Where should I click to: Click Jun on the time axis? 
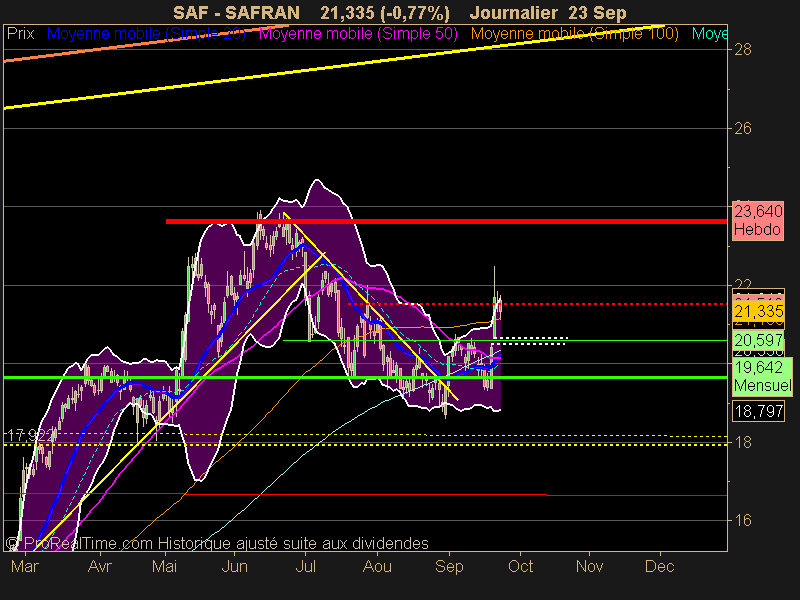click(235, 566)
